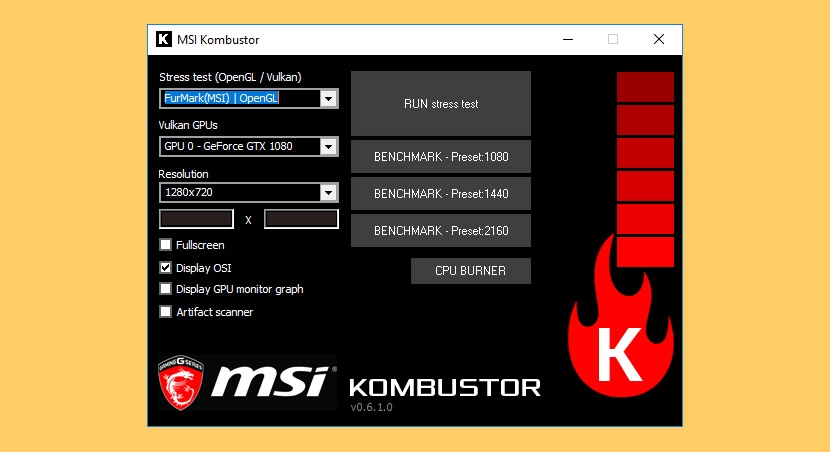
Task: Click the MSI dragon shield logo
Action: click(181, 382)
